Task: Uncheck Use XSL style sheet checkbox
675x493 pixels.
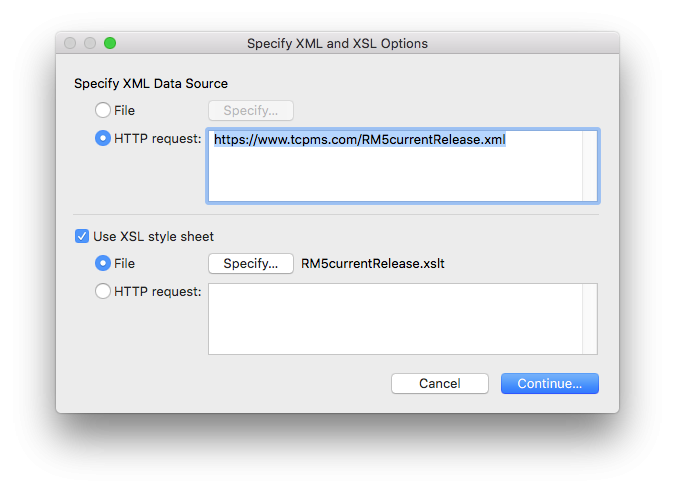Action: (82, 236)
